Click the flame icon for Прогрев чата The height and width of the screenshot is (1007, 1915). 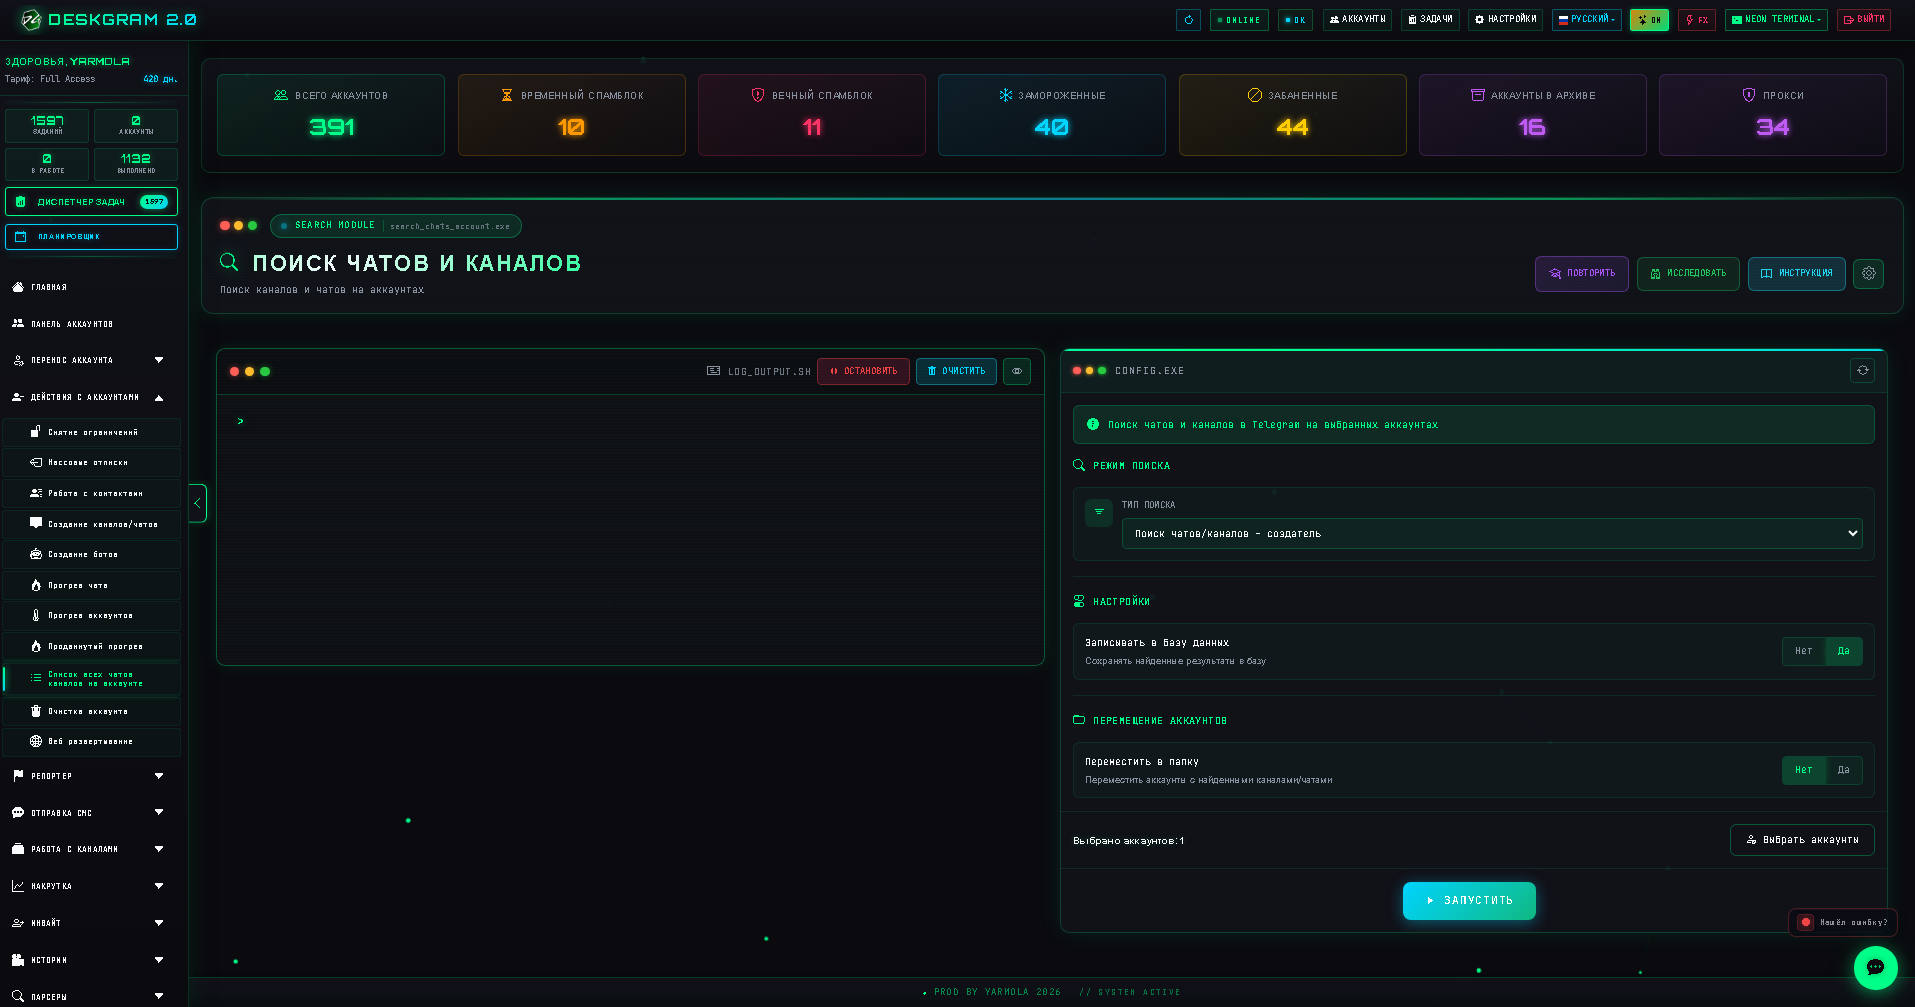(36, 585)
